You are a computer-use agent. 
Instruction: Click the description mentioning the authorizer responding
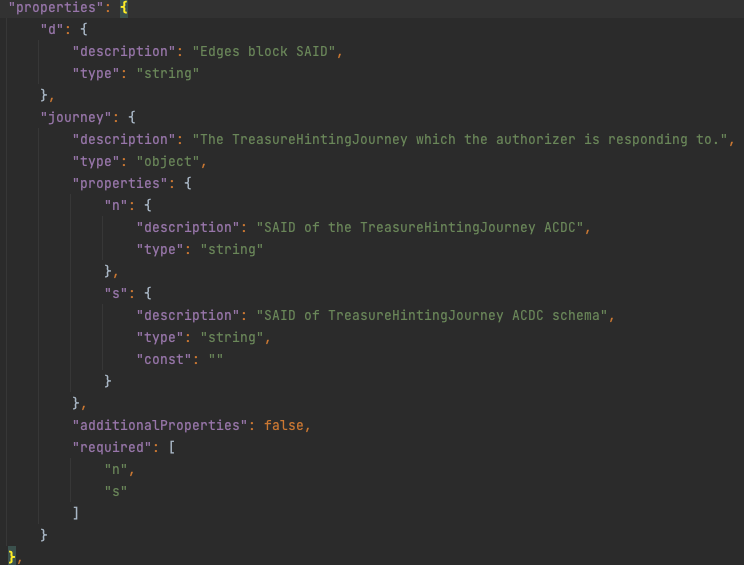point(462,140)
